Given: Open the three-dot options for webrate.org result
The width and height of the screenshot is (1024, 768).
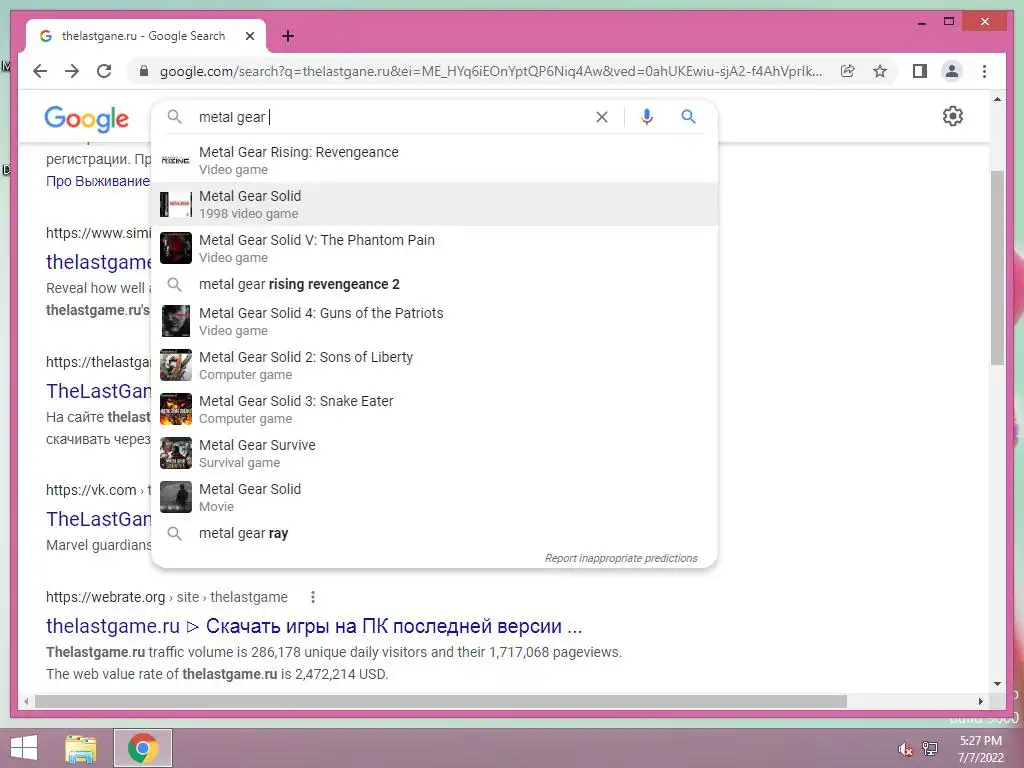Looking at the screenshot, I should click(x=313, y=597).
